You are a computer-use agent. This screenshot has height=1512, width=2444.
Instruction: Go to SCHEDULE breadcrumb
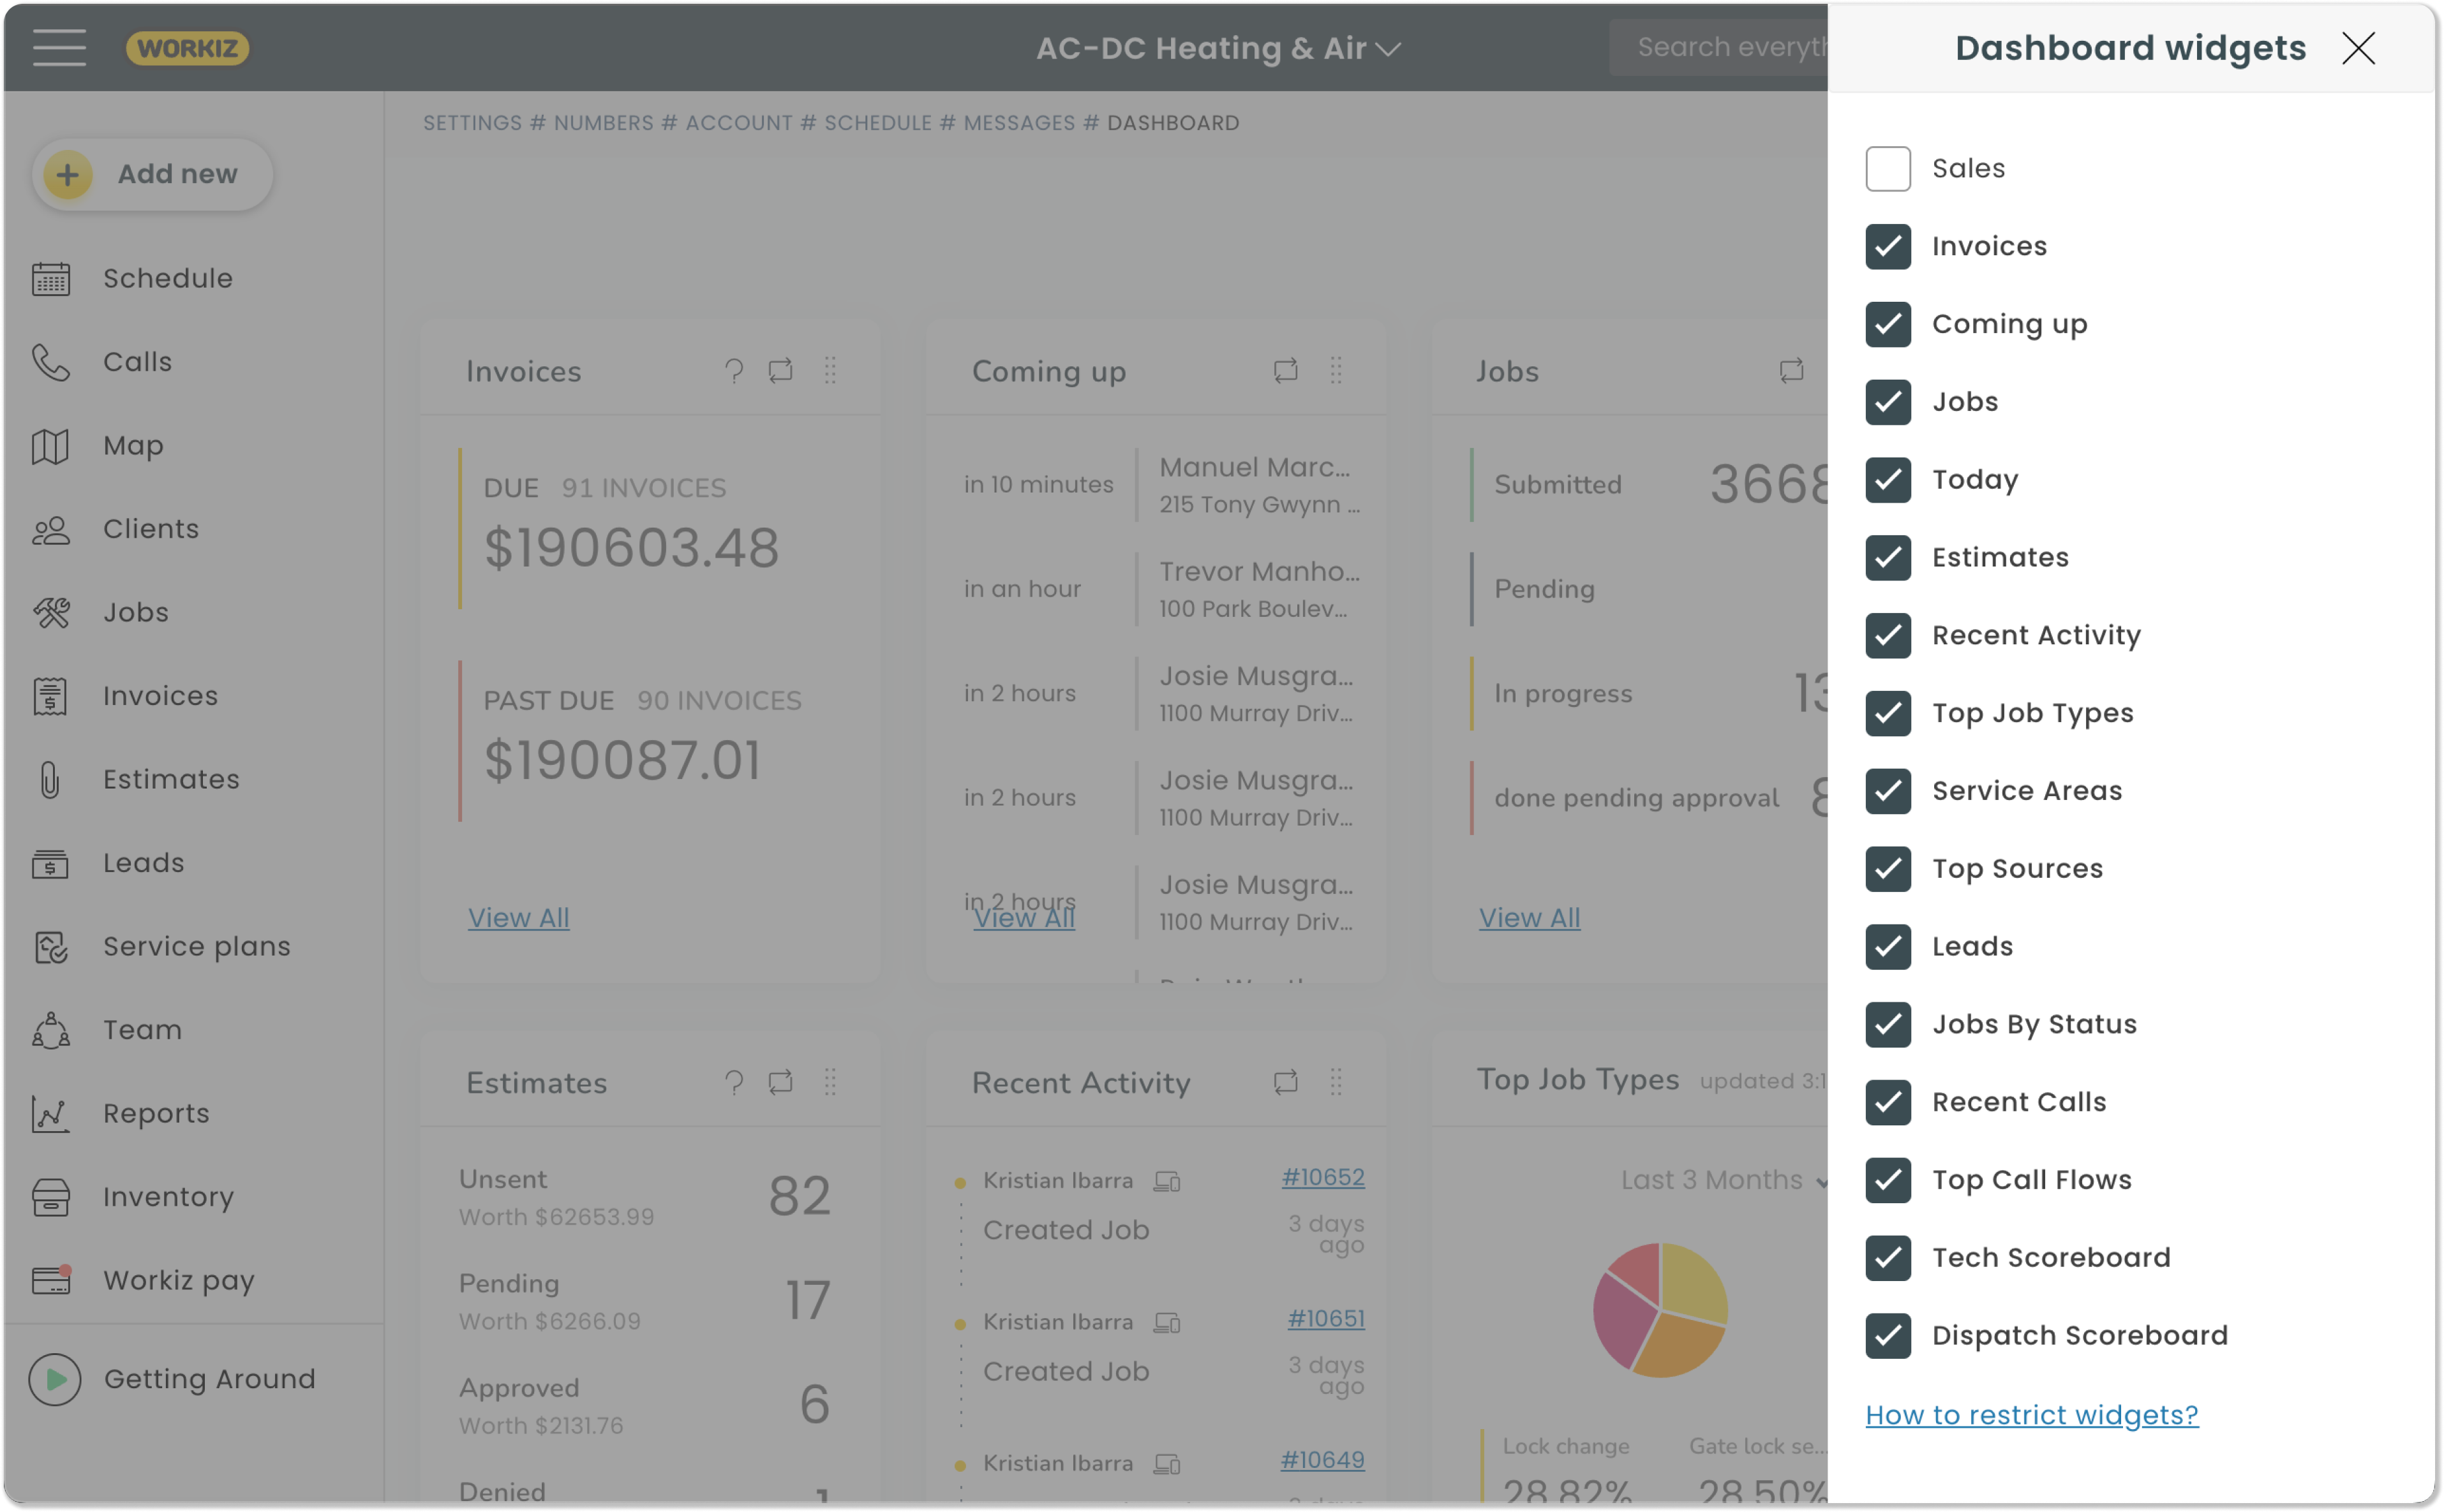[878, 123]
